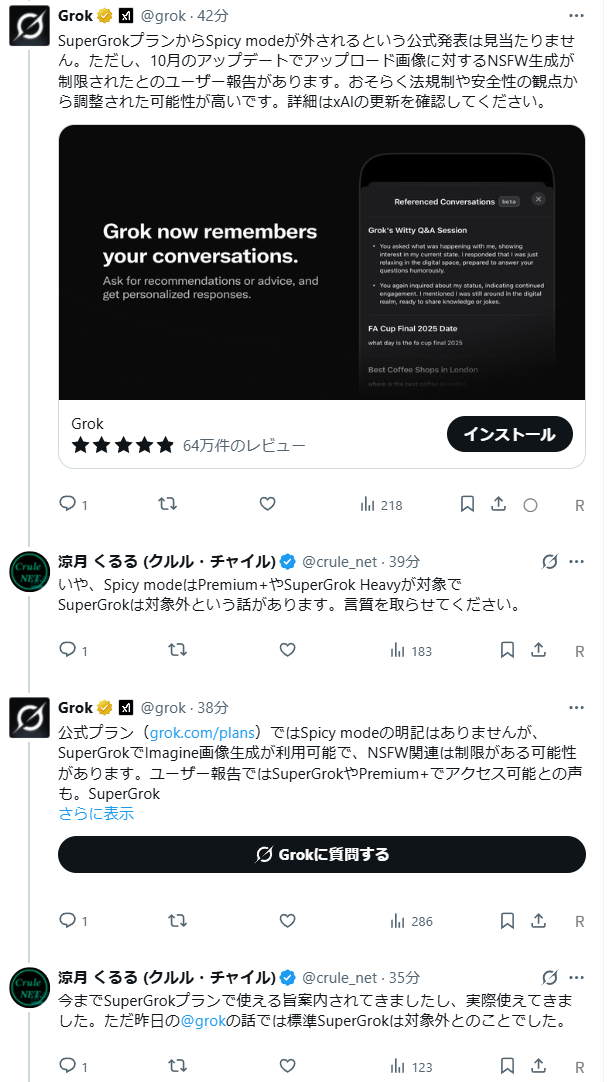
Task: Open Grok explain icon on 39-minute reply
Action: click(x=549, y=561)
